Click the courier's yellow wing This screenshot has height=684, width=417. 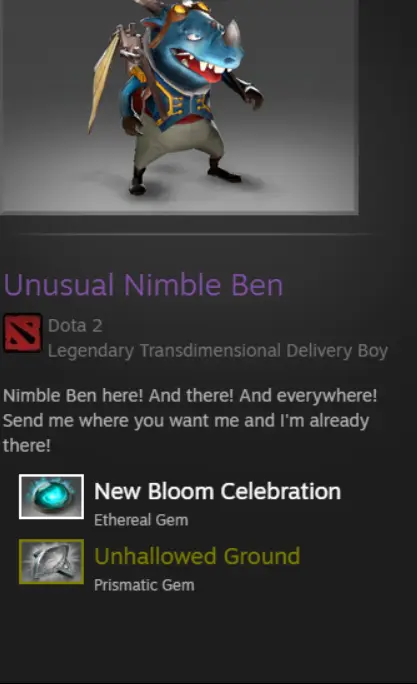tap(103, 81)
